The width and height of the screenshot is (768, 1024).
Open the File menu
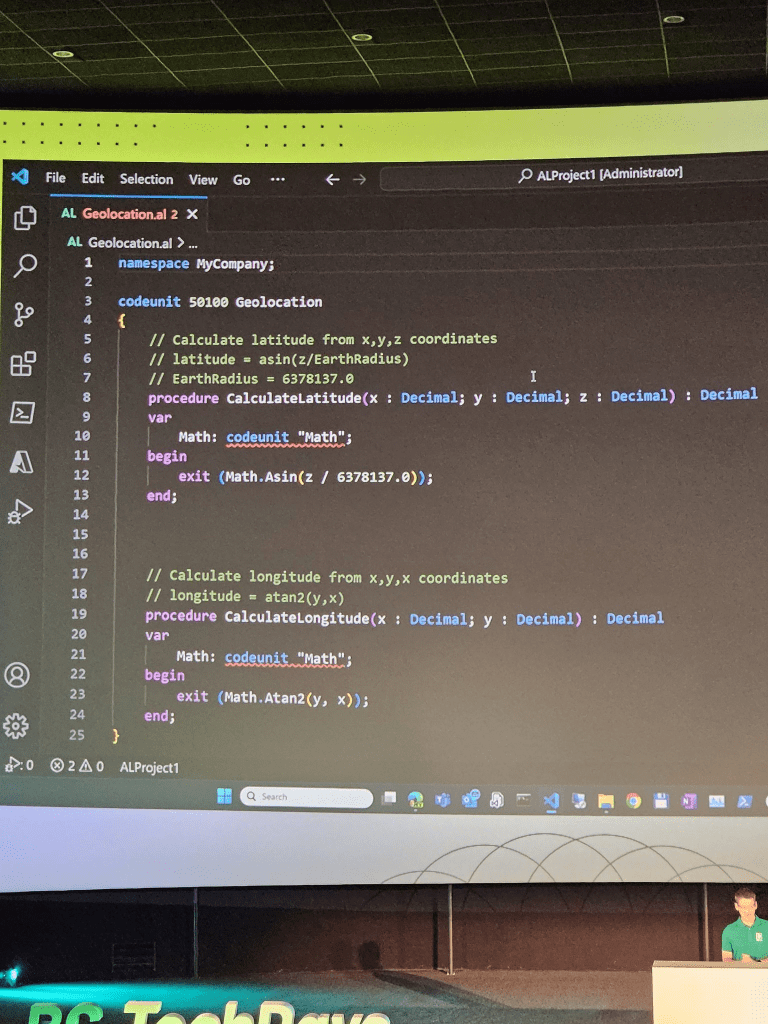click(55, 178)
